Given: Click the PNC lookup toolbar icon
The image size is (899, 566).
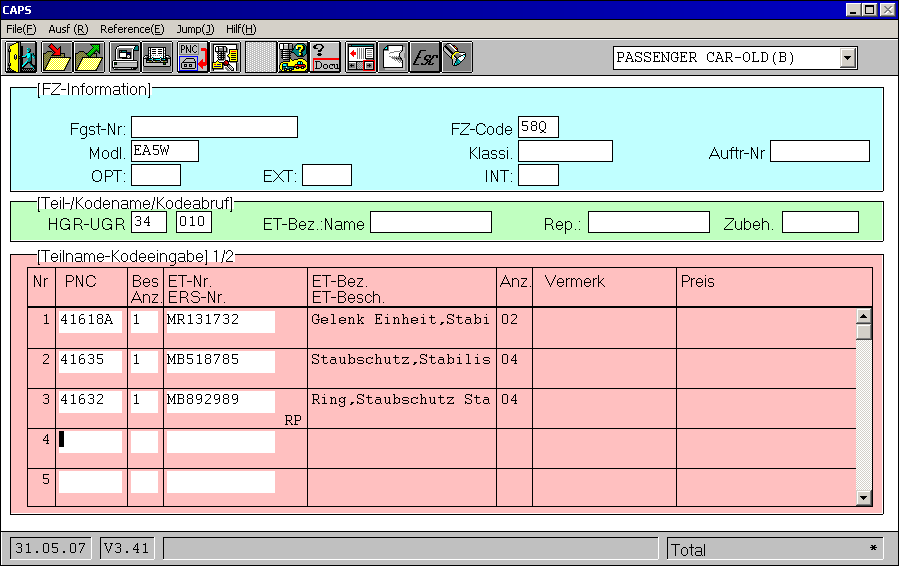Looking at the screenshot, I should 192,57.
